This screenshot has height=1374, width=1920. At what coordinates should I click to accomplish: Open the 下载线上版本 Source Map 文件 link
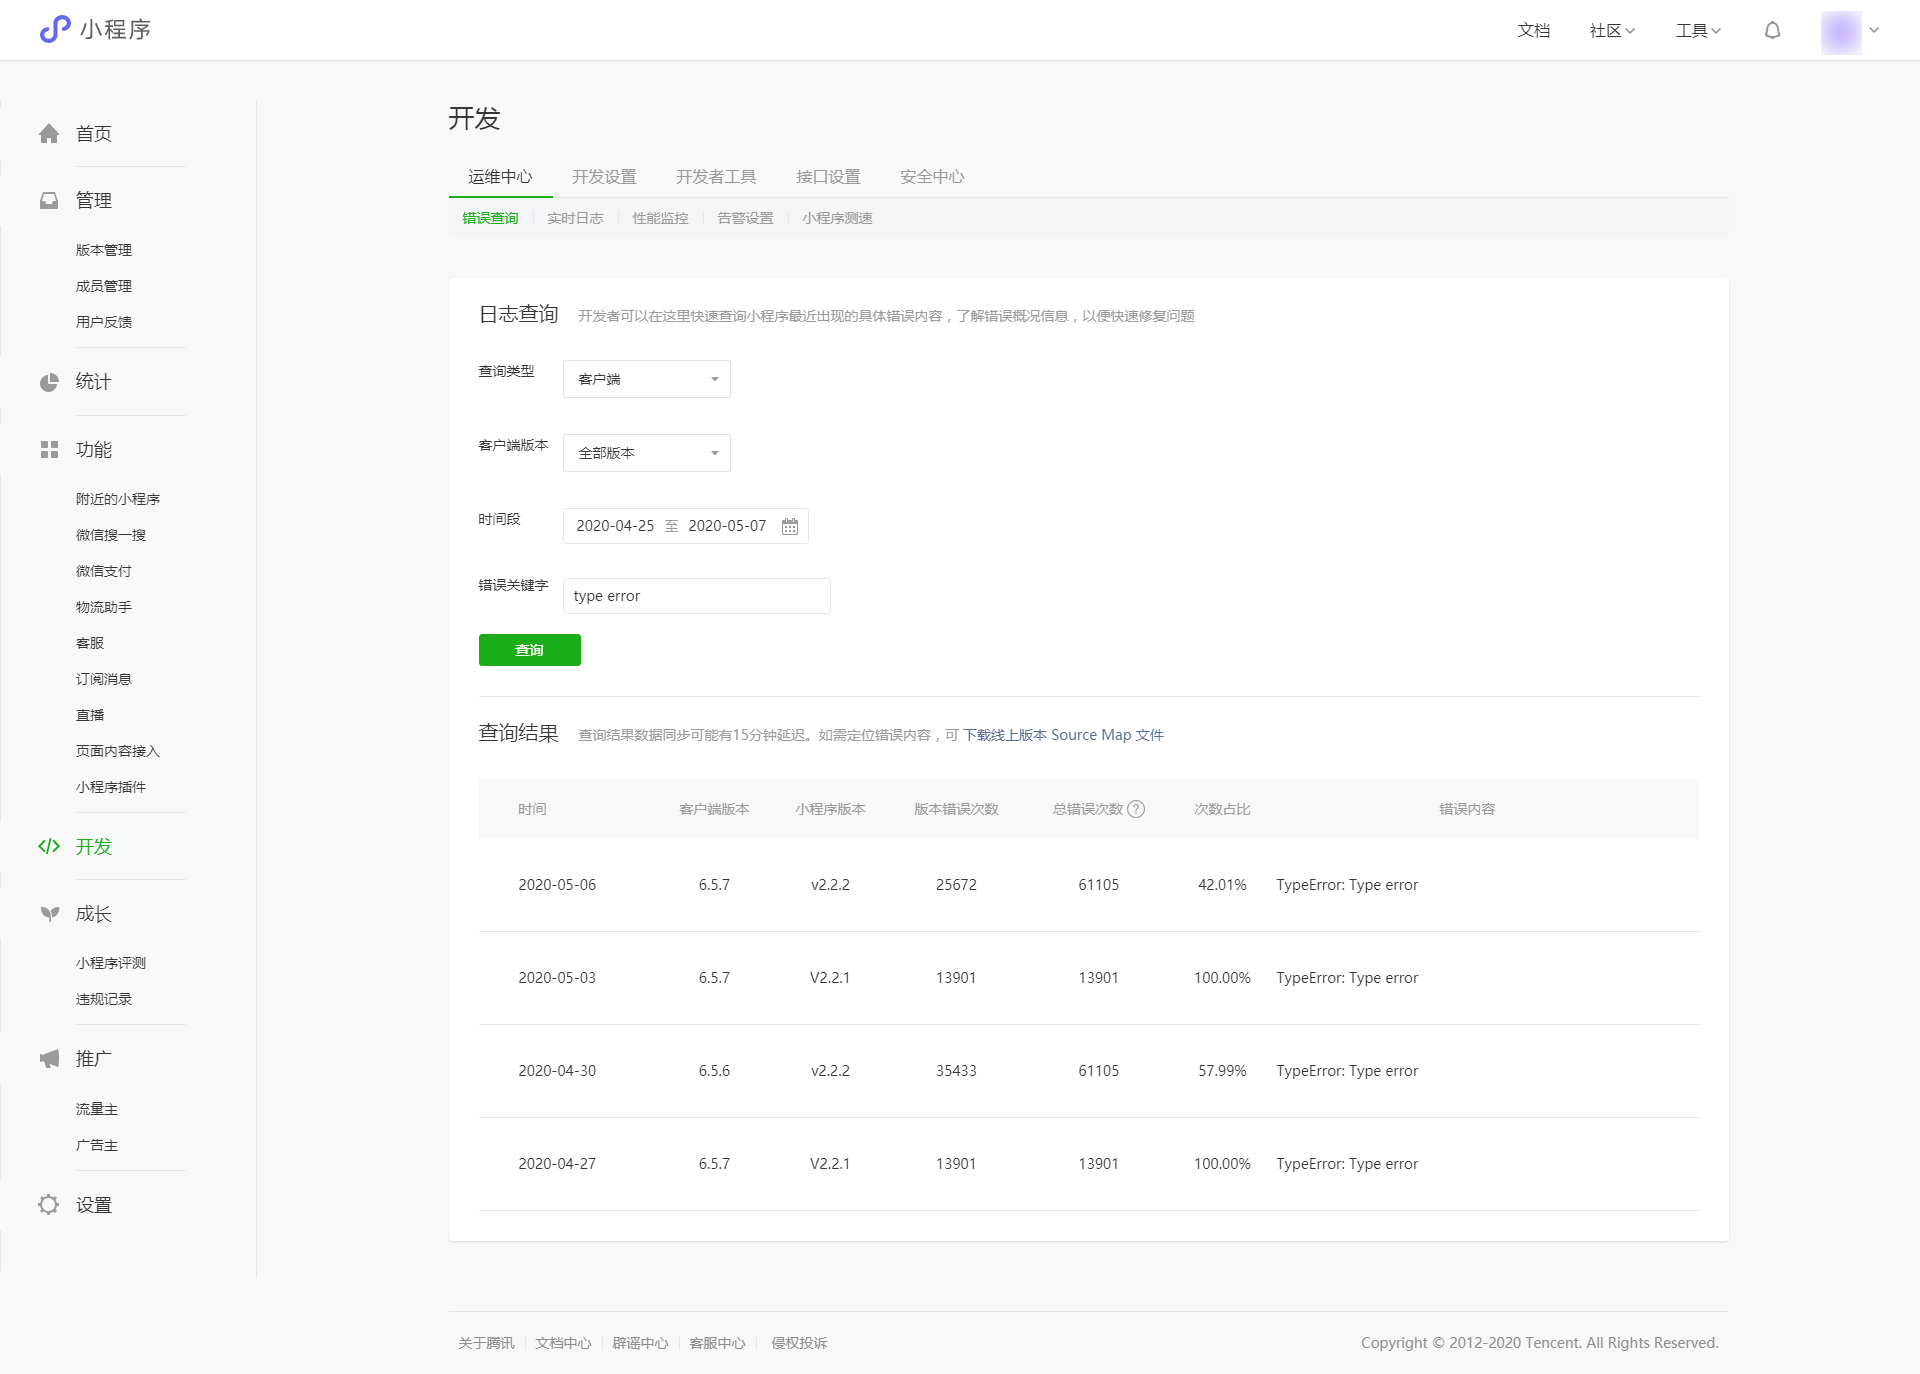click(x=1063, y=735)
